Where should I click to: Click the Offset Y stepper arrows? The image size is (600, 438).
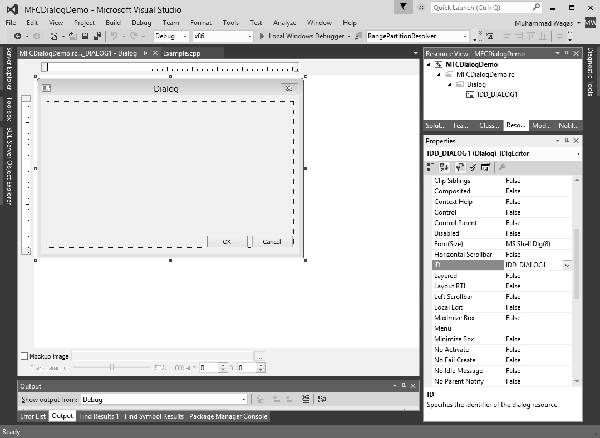261,368
